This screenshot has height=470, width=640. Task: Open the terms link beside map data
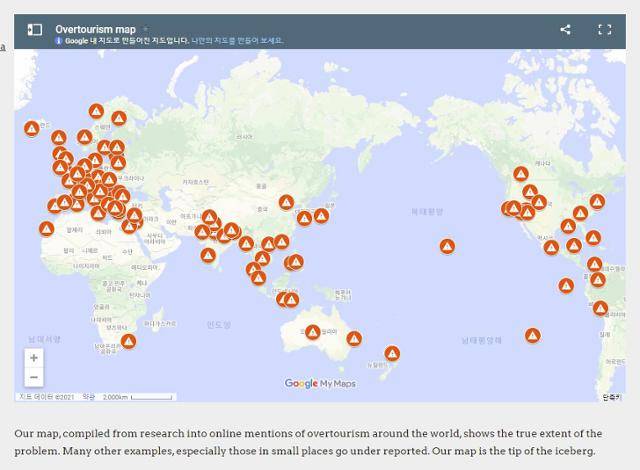pyautogui.click(x=88, y=397)
